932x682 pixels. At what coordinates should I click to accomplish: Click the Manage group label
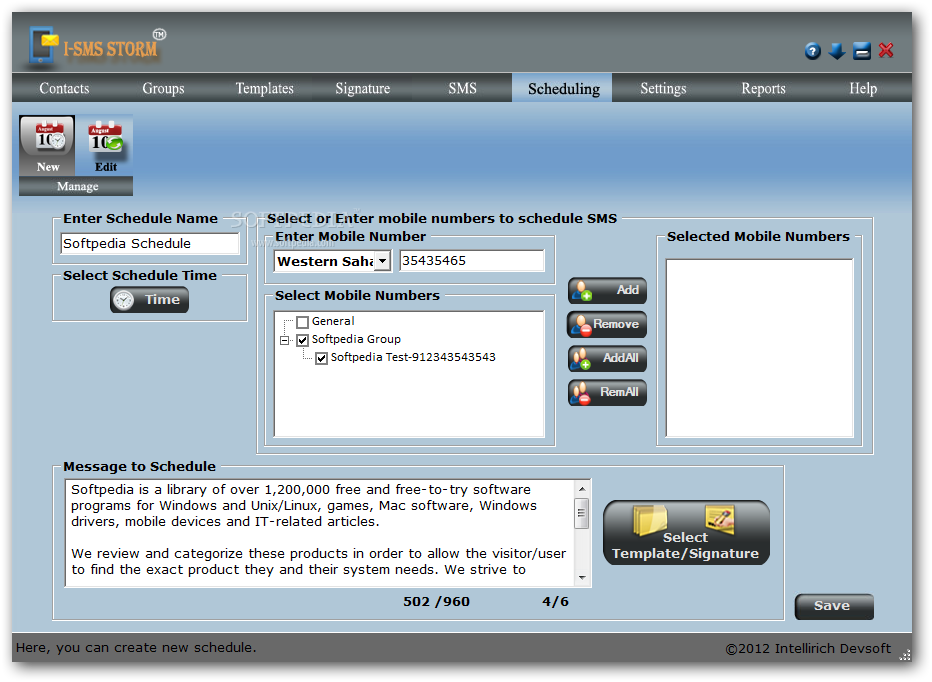click(x=77, y=186)
